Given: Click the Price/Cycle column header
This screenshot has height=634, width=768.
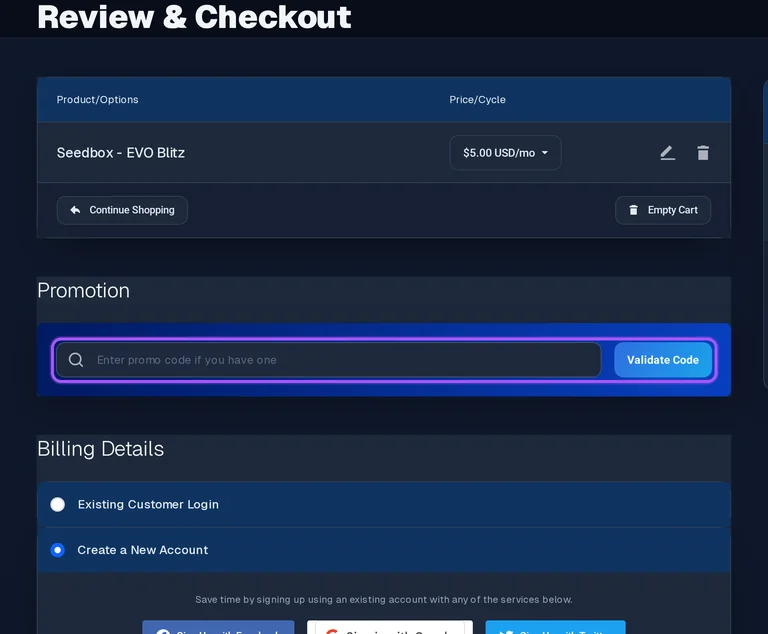Looking at the screenshot, I should 478,99.
